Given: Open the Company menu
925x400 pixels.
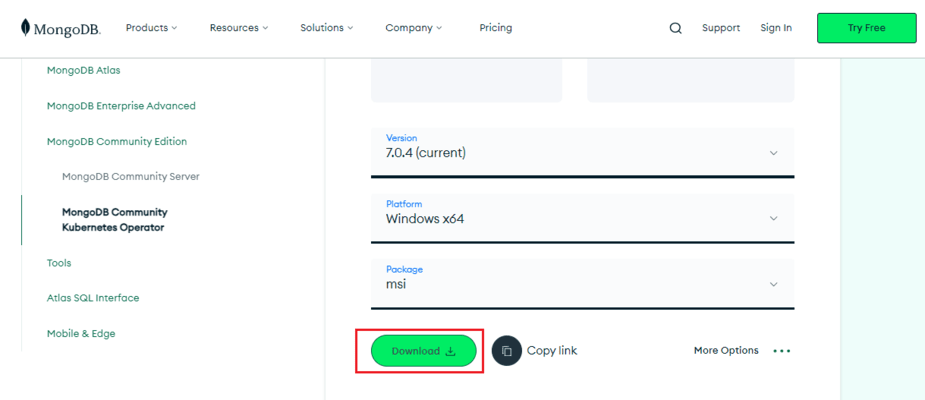Looking at the screenshot, I should (413, 28).
